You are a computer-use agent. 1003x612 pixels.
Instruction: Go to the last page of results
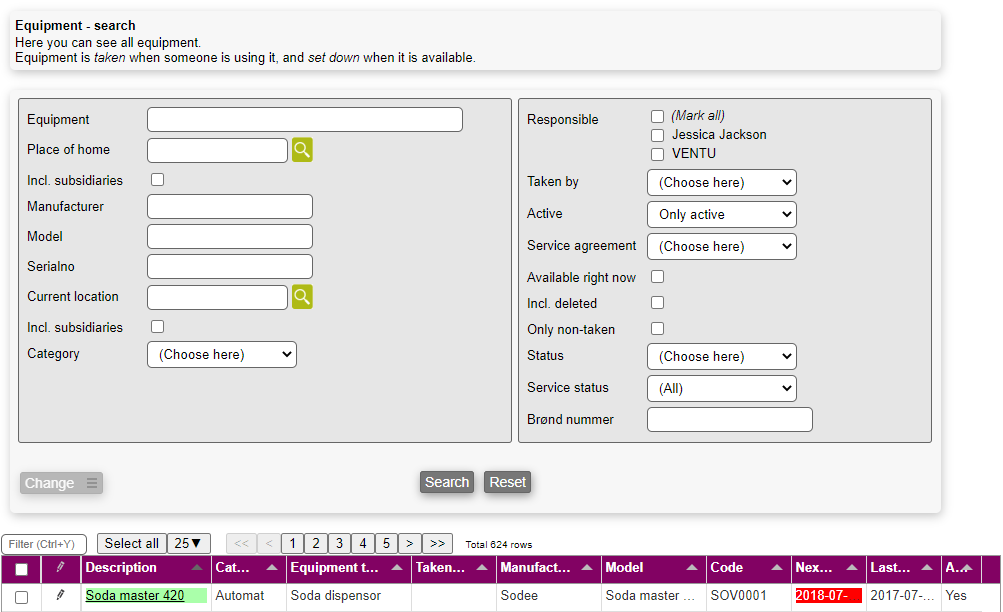437,543
